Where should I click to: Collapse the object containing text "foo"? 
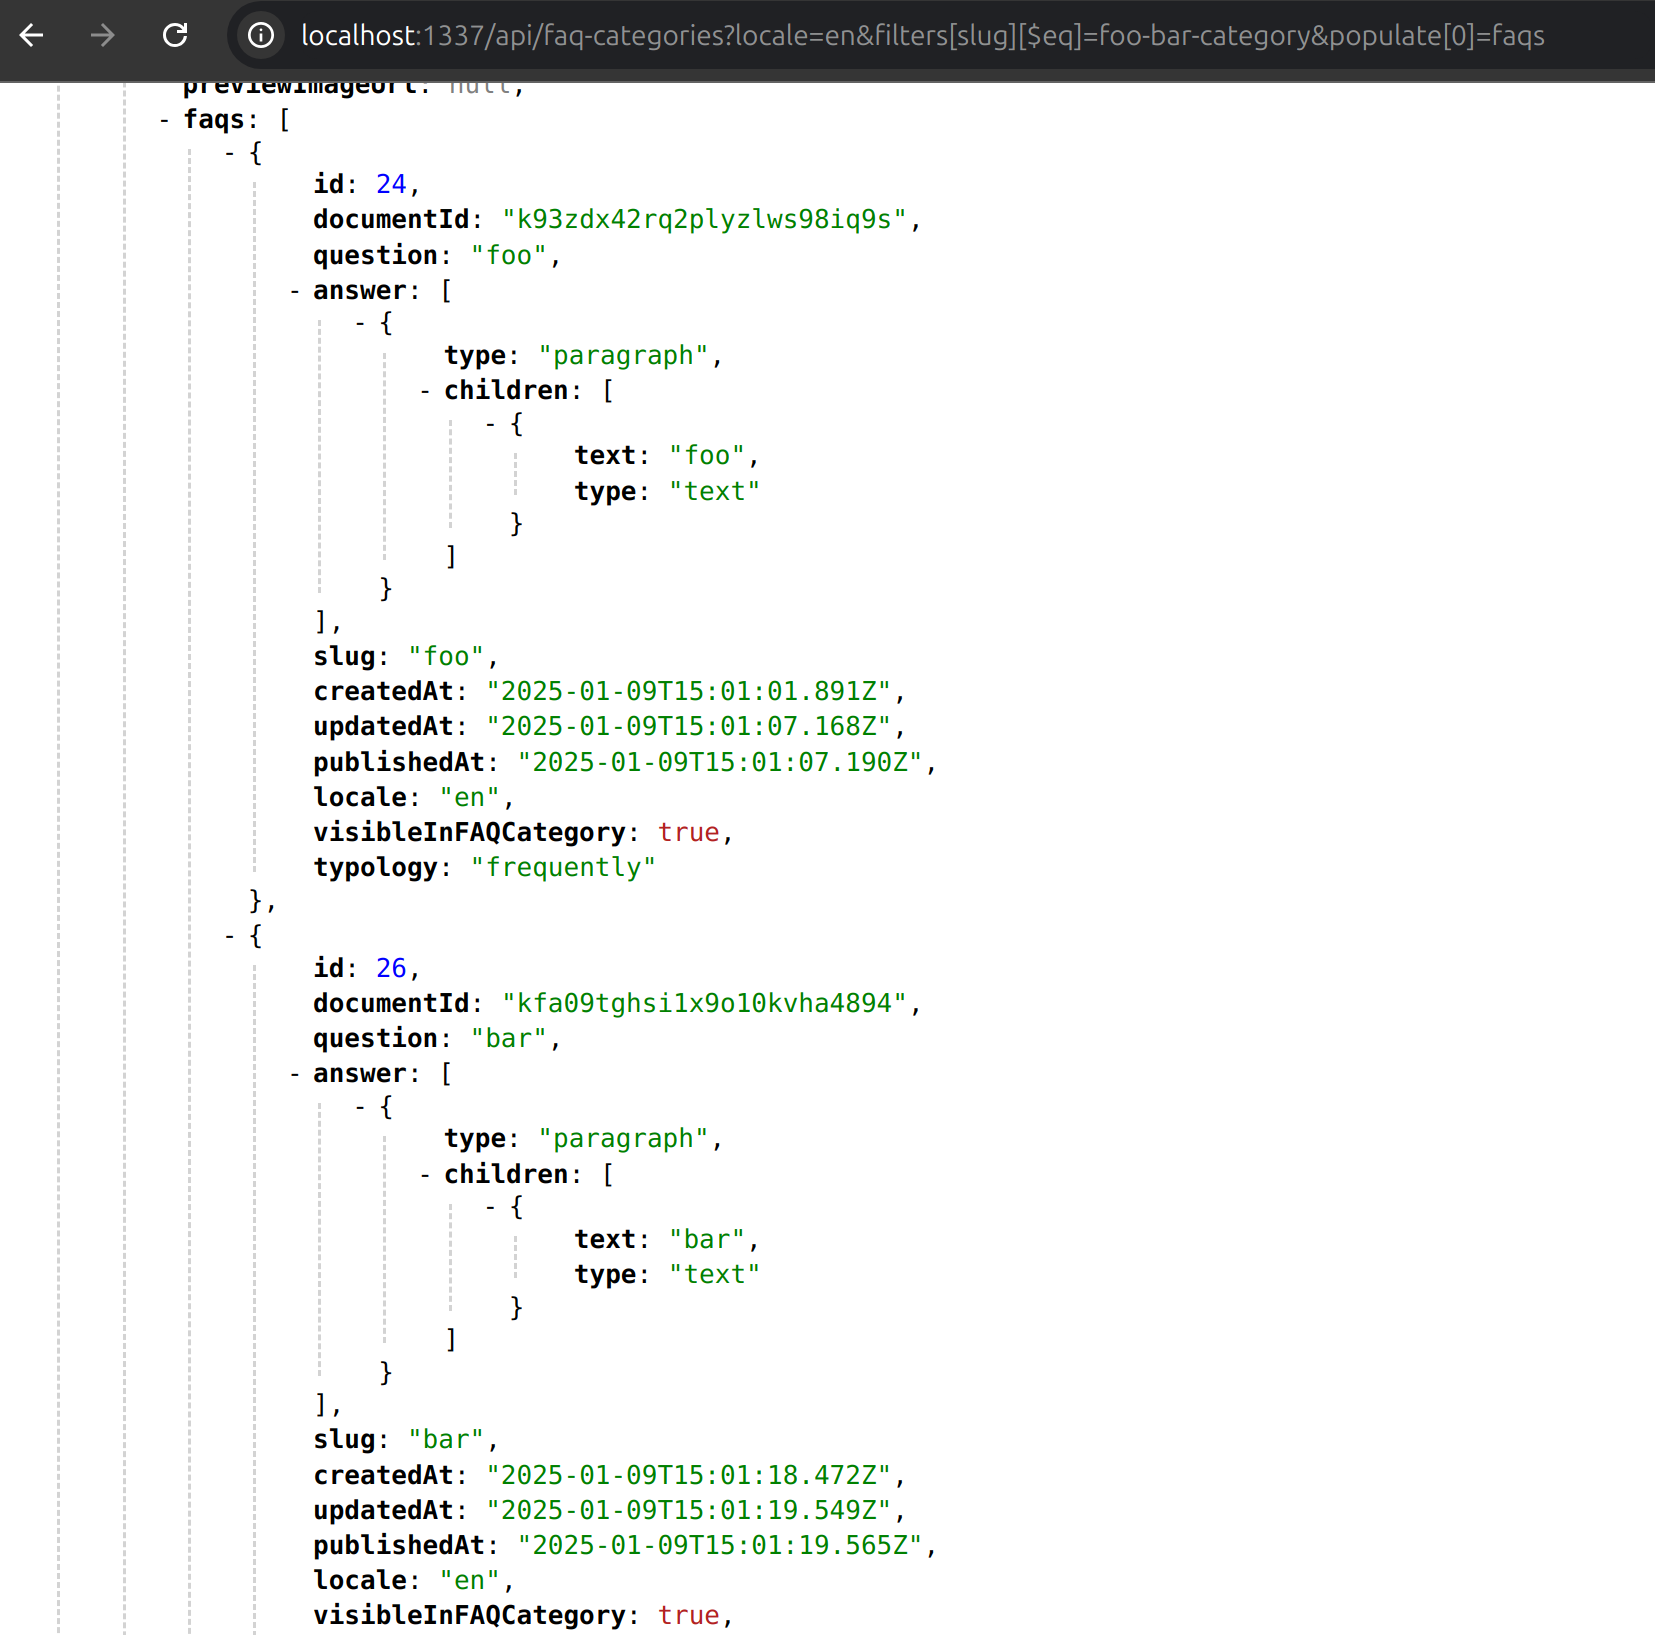[x=491, y=424]
